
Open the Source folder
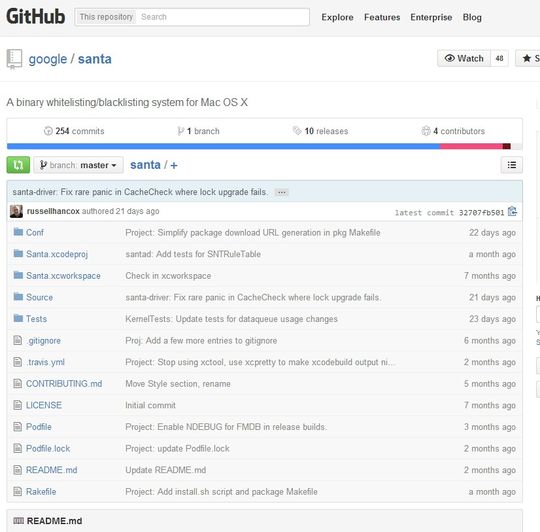[39, 297]
